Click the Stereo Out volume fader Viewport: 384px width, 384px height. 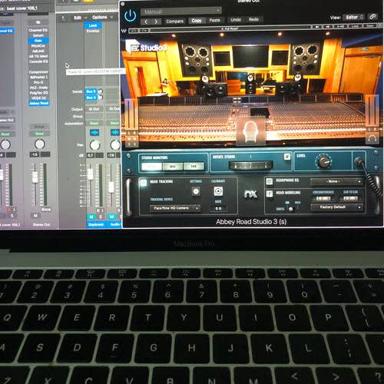point(35,177)
